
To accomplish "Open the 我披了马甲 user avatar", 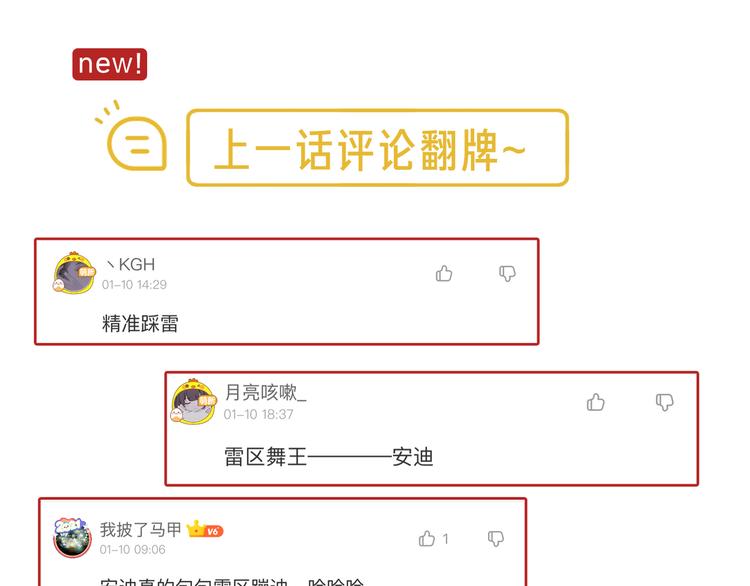I will coord(72,537).
